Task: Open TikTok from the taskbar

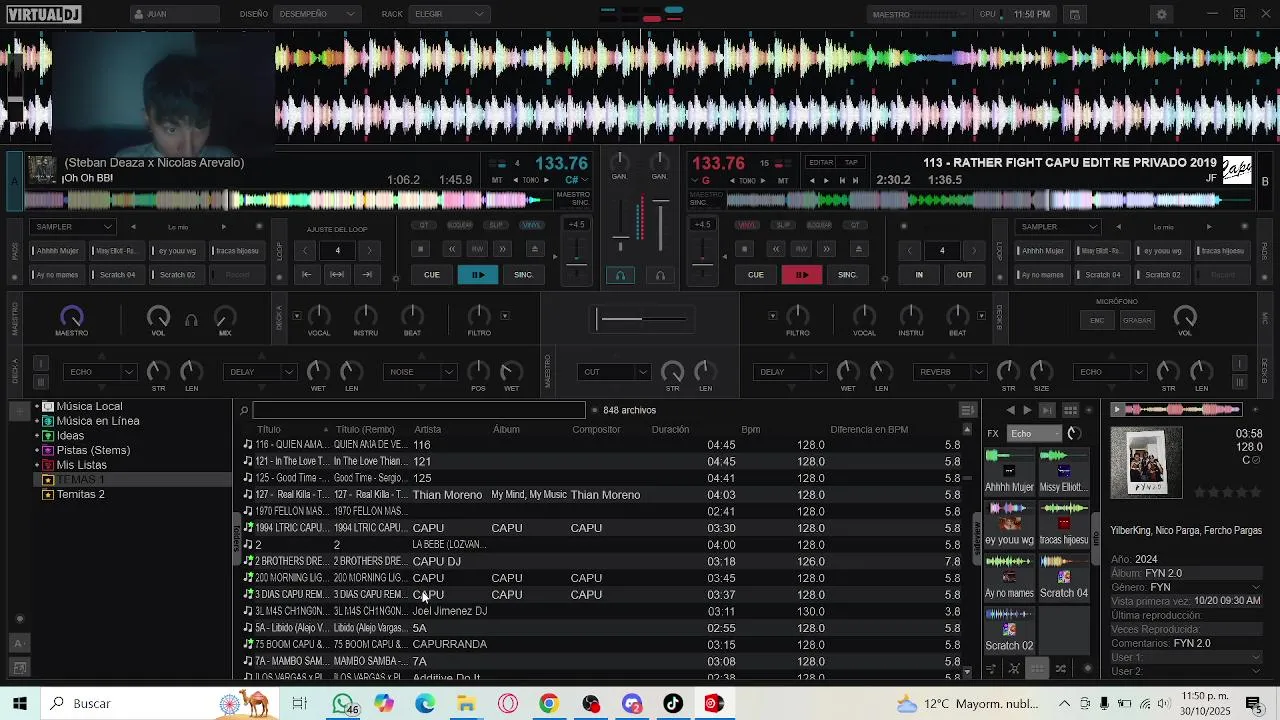Action: pos(672,704)
